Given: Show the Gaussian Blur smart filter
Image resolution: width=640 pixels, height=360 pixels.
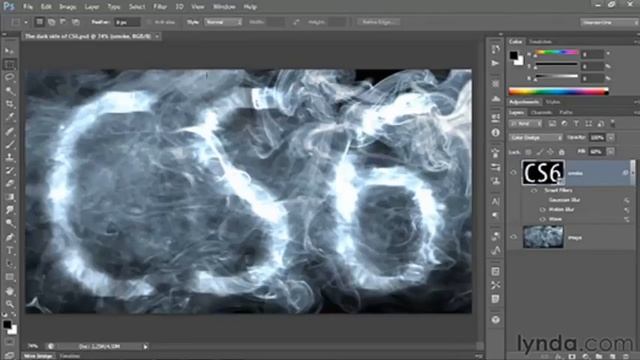Looking at the screenshot, I should [x=542, y=200].
